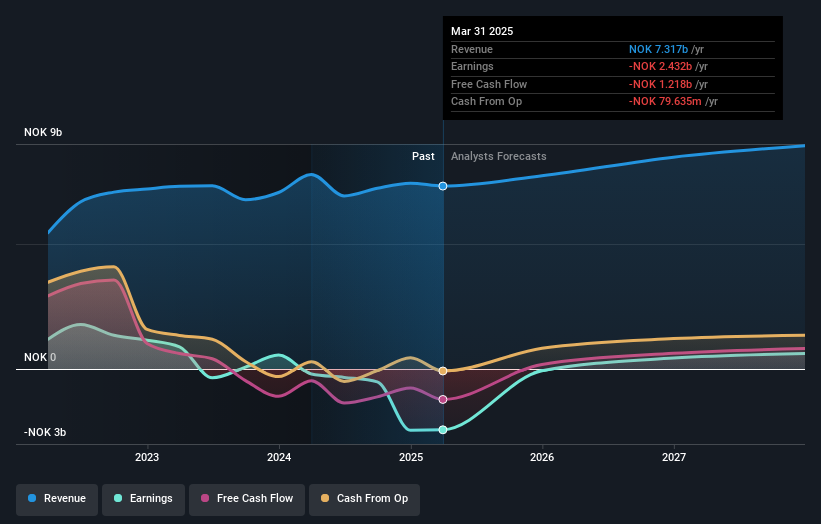Click the Free Cash Flow label in tooltip
The height and width of the screenshot is (524, 821).
click(x=489, y=84)
